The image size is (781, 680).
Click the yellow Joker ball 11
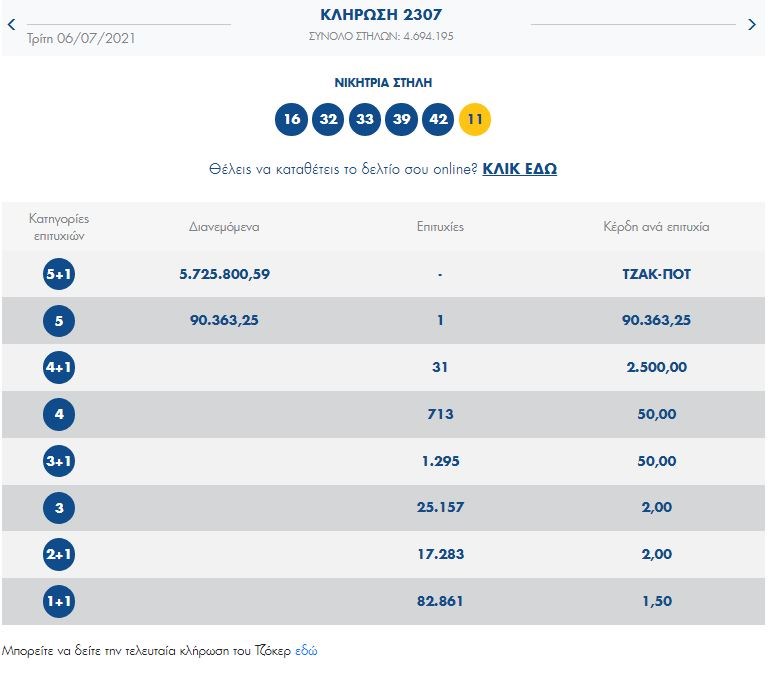tap(475, 120)
